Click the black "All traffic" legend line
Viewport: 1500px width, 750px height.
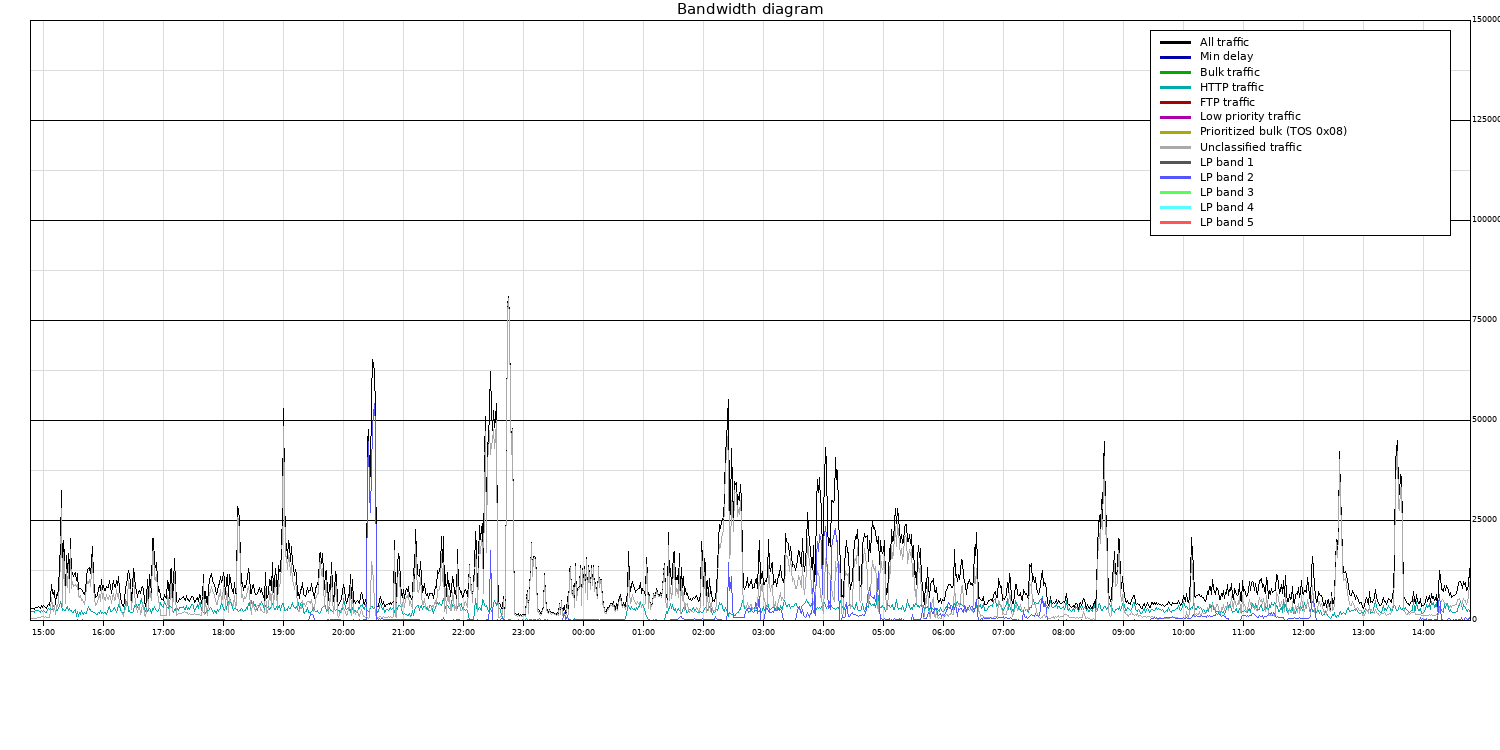(1175, 43)
